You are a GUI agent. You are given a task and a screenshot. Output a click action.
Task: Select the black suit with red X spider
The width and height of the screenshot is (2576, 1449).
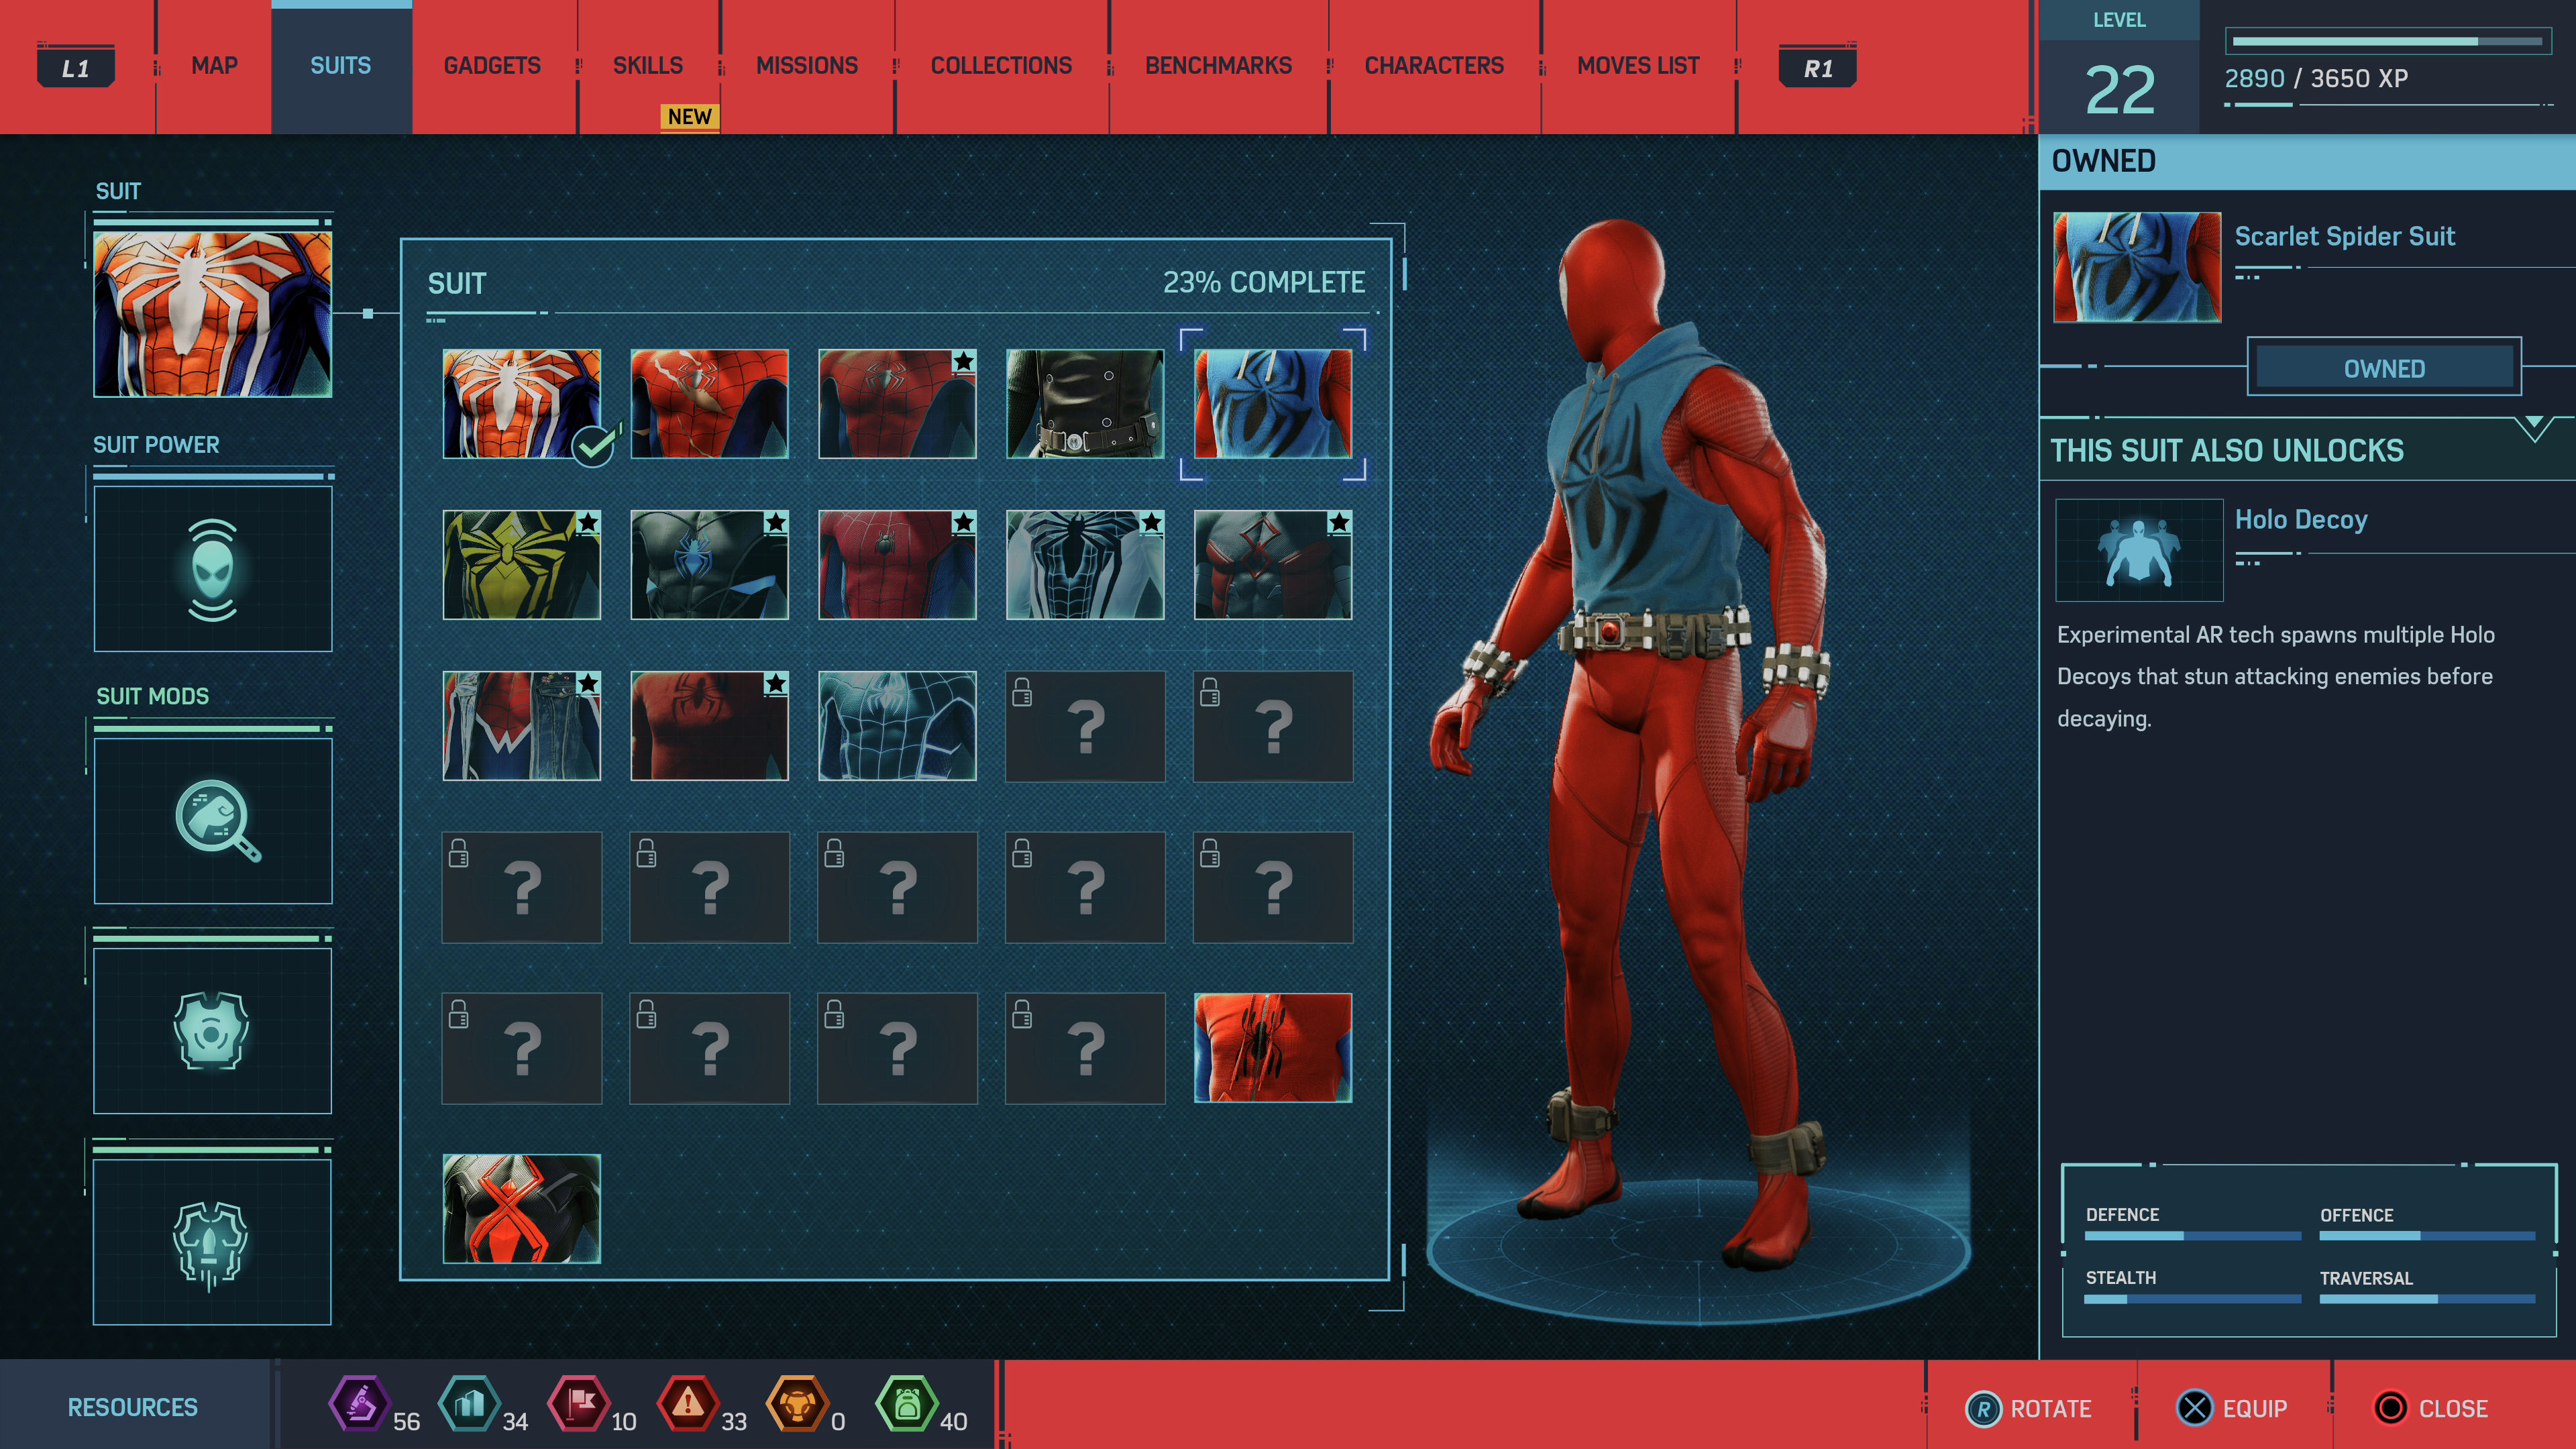point(522,1209)
